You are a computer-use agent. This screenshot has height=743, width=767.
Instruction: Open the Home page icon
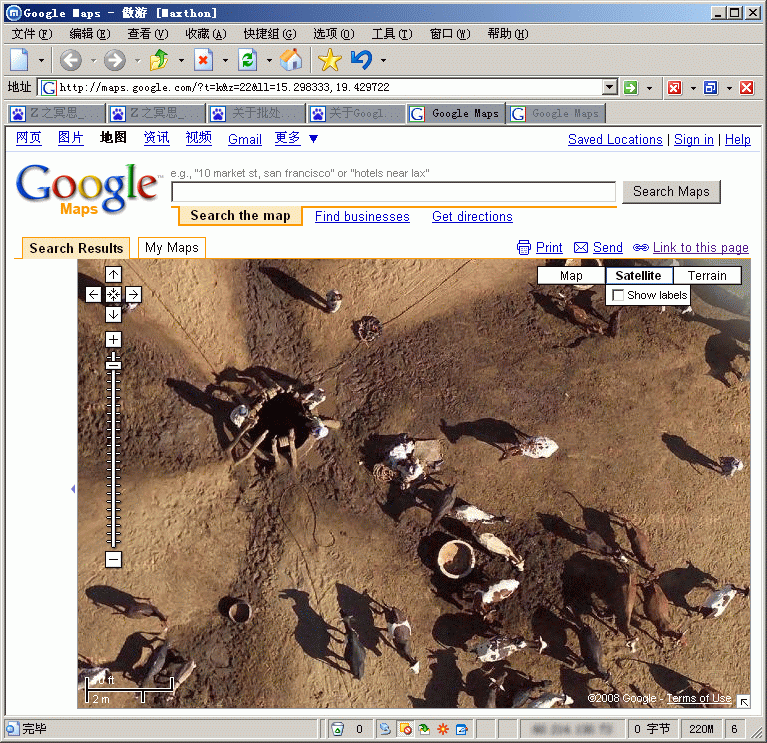click(291, 60)
